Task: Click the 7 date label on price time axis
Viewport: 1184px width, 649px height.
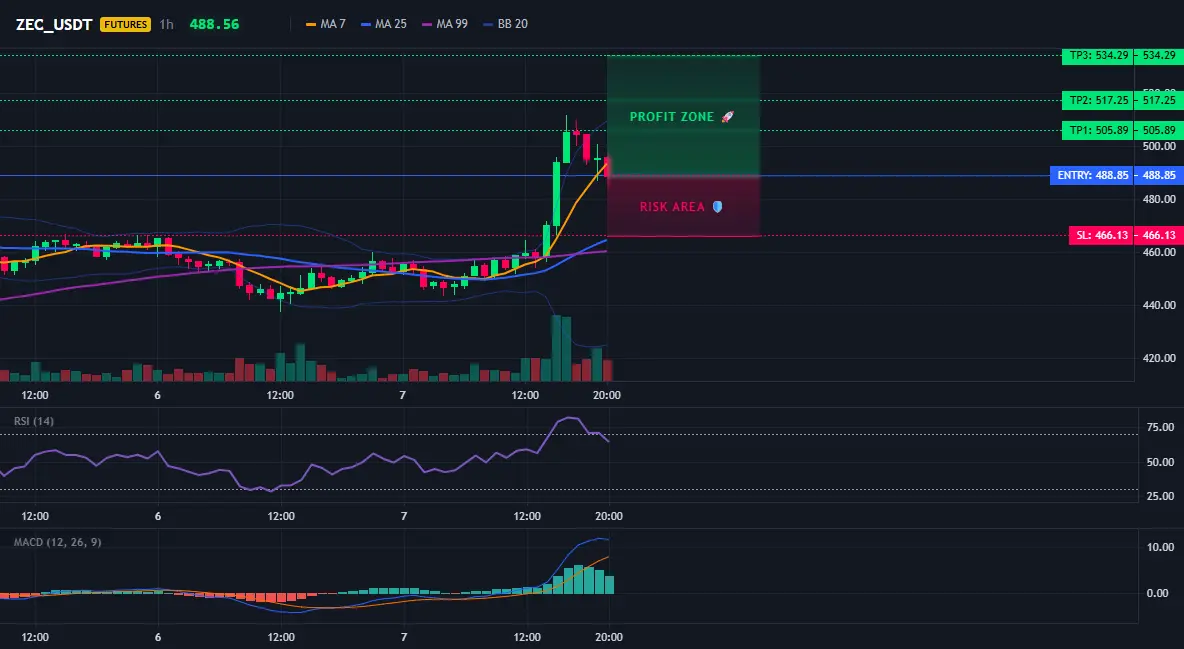Action: [402, 395]
